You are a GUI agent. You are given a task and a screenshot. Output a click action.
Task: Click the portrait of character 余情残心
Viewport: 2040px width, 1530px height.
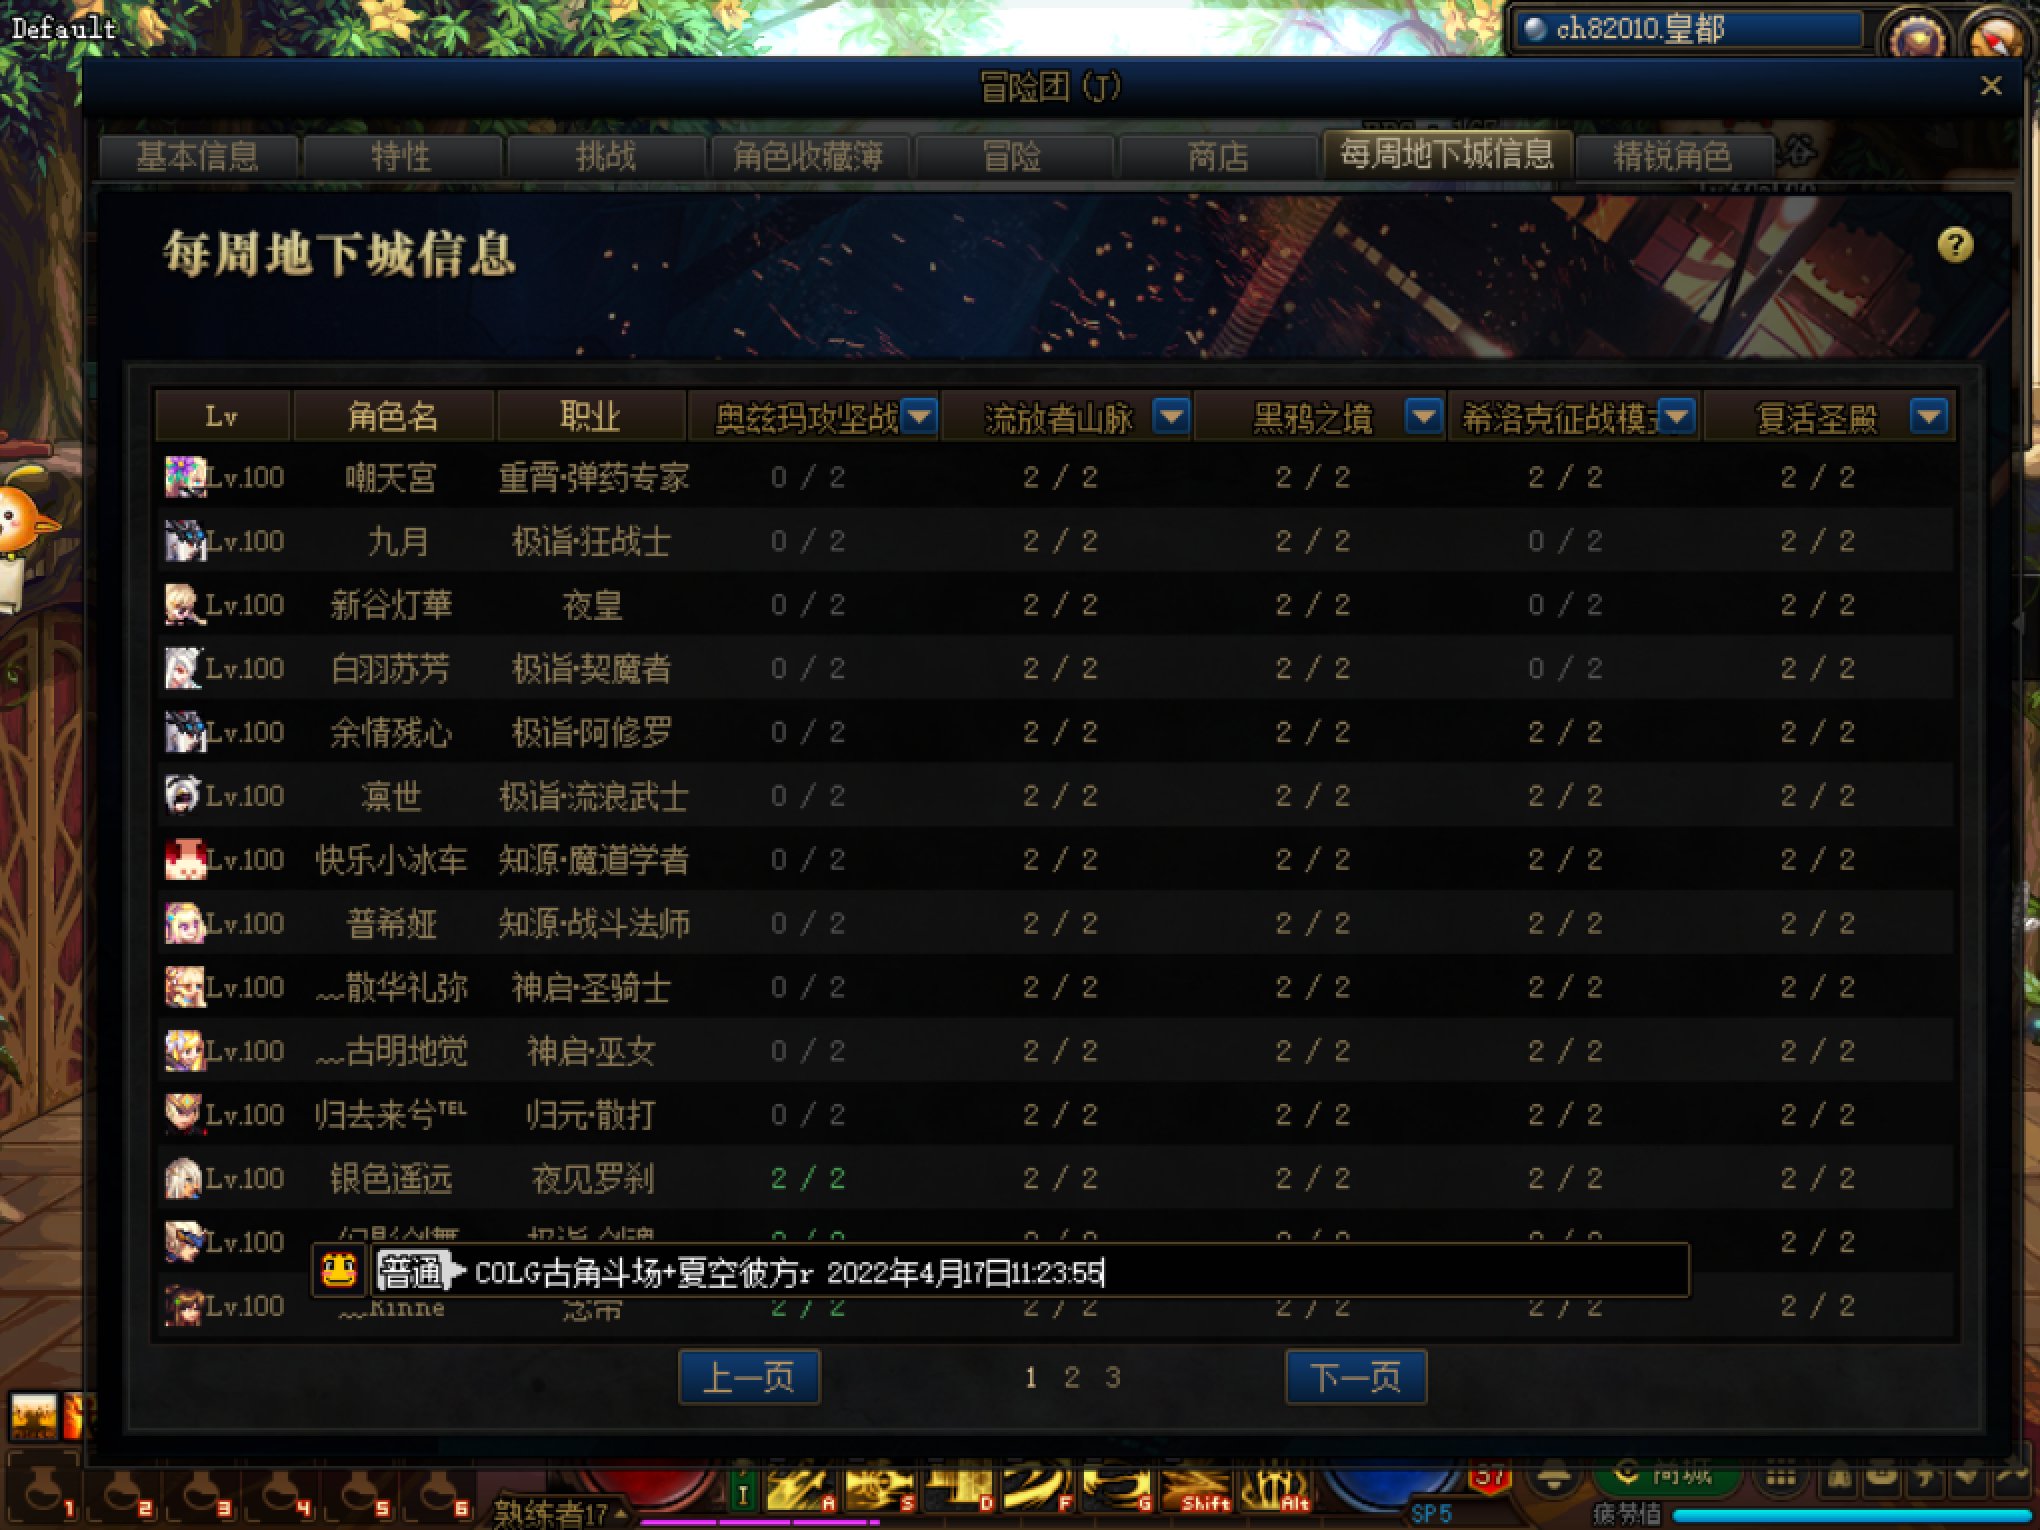tap(184, 732)
